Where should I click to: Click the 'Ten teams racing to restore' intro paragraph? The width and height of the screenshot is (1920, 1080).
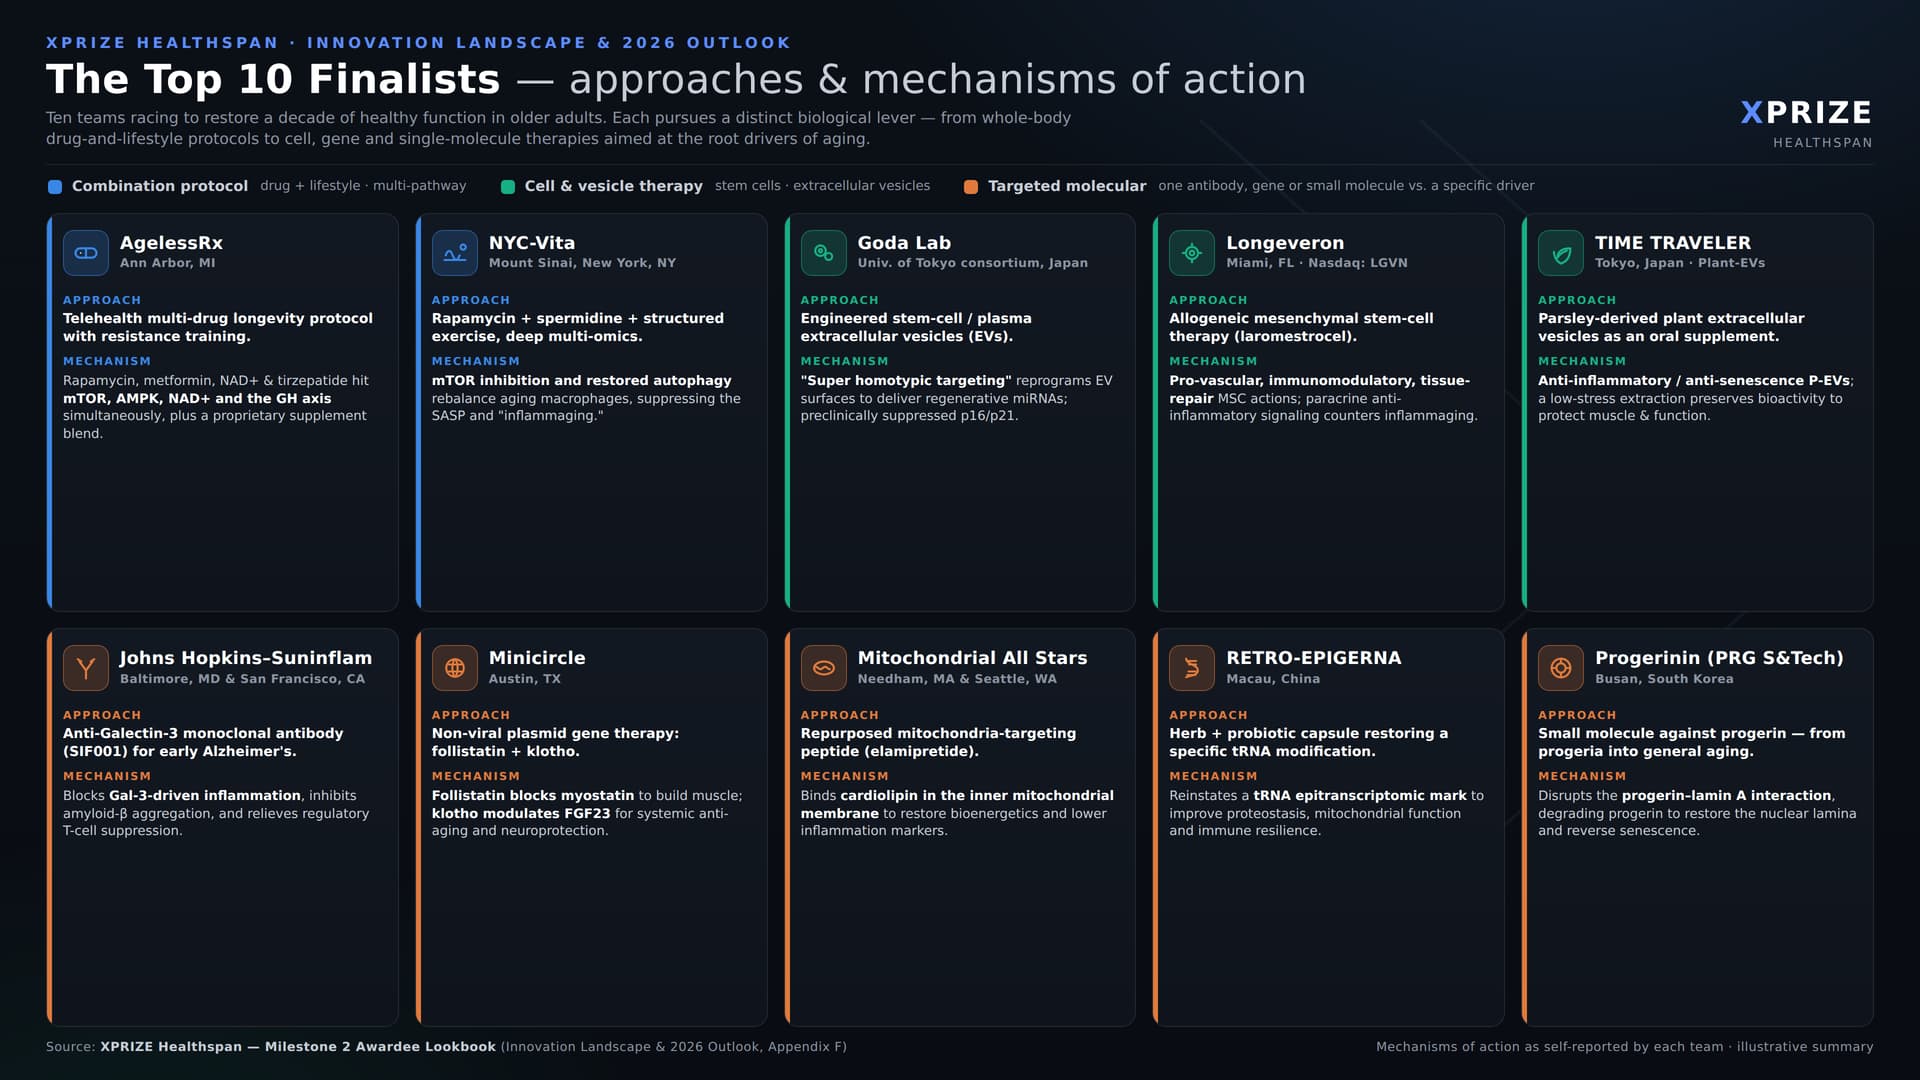tap(558, 128)
